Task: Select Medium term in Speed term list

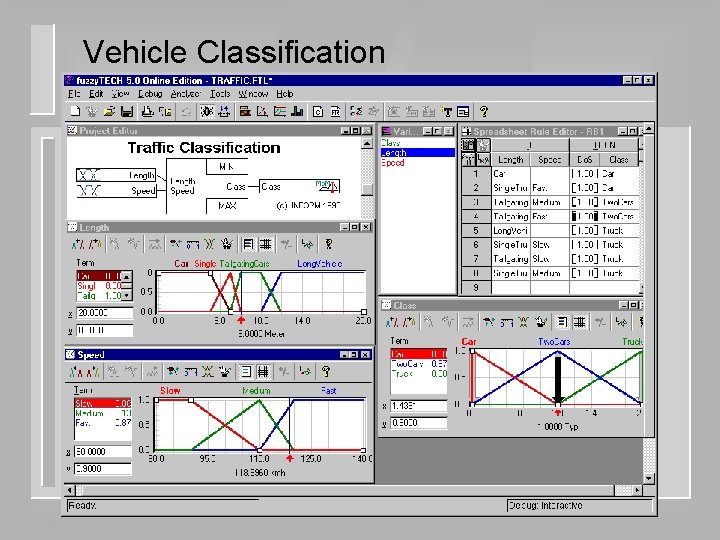Action: click(103, 413)
